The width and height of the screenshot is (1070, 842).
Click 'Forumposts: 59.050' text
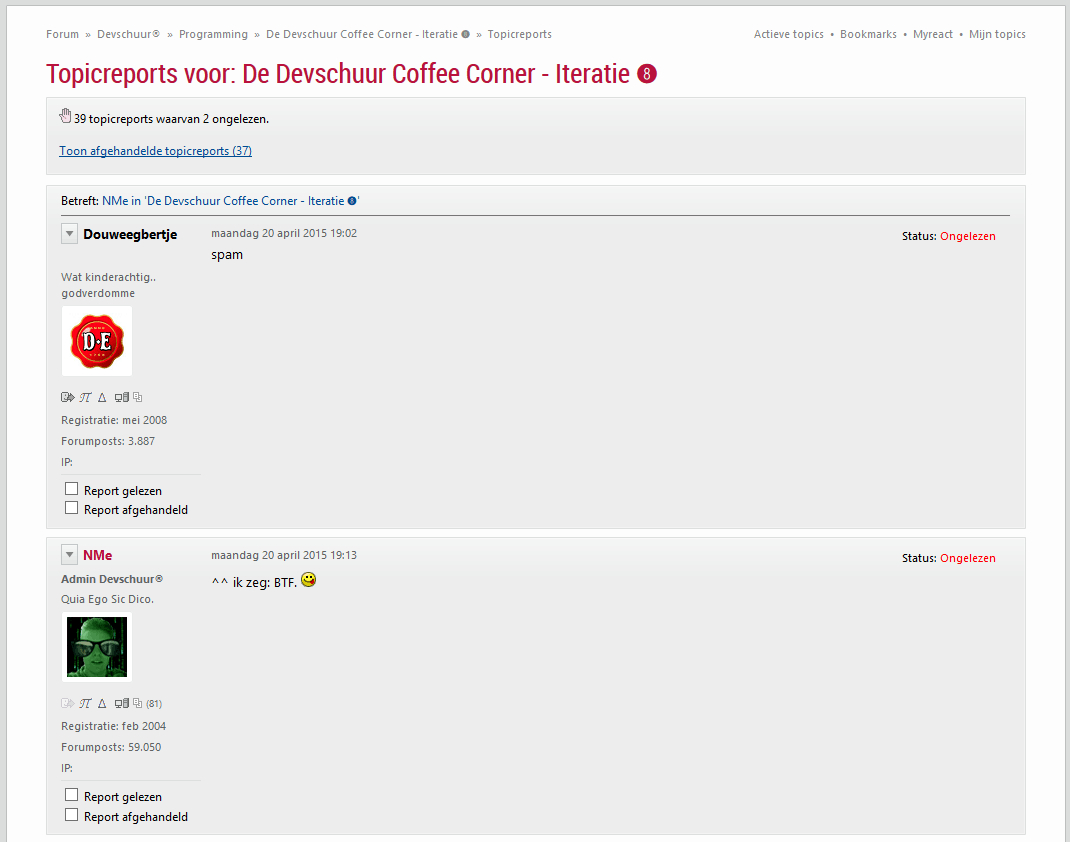click(x=111, y=747)
